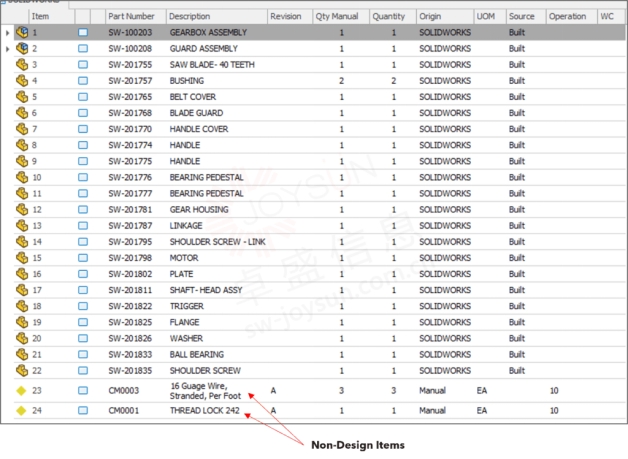This screenshot has width=628, height=459.
Task: Click the Quantity value 3 for CM0003
Action: pyautogui.click(x=394, y=391)
